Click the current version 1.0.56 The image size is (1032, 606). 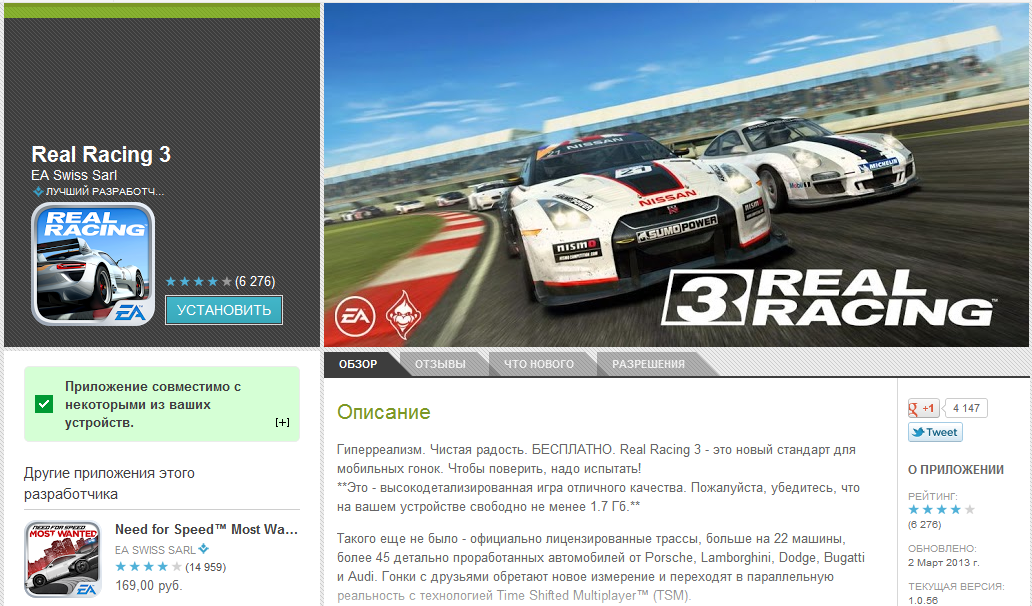[923, 600]
